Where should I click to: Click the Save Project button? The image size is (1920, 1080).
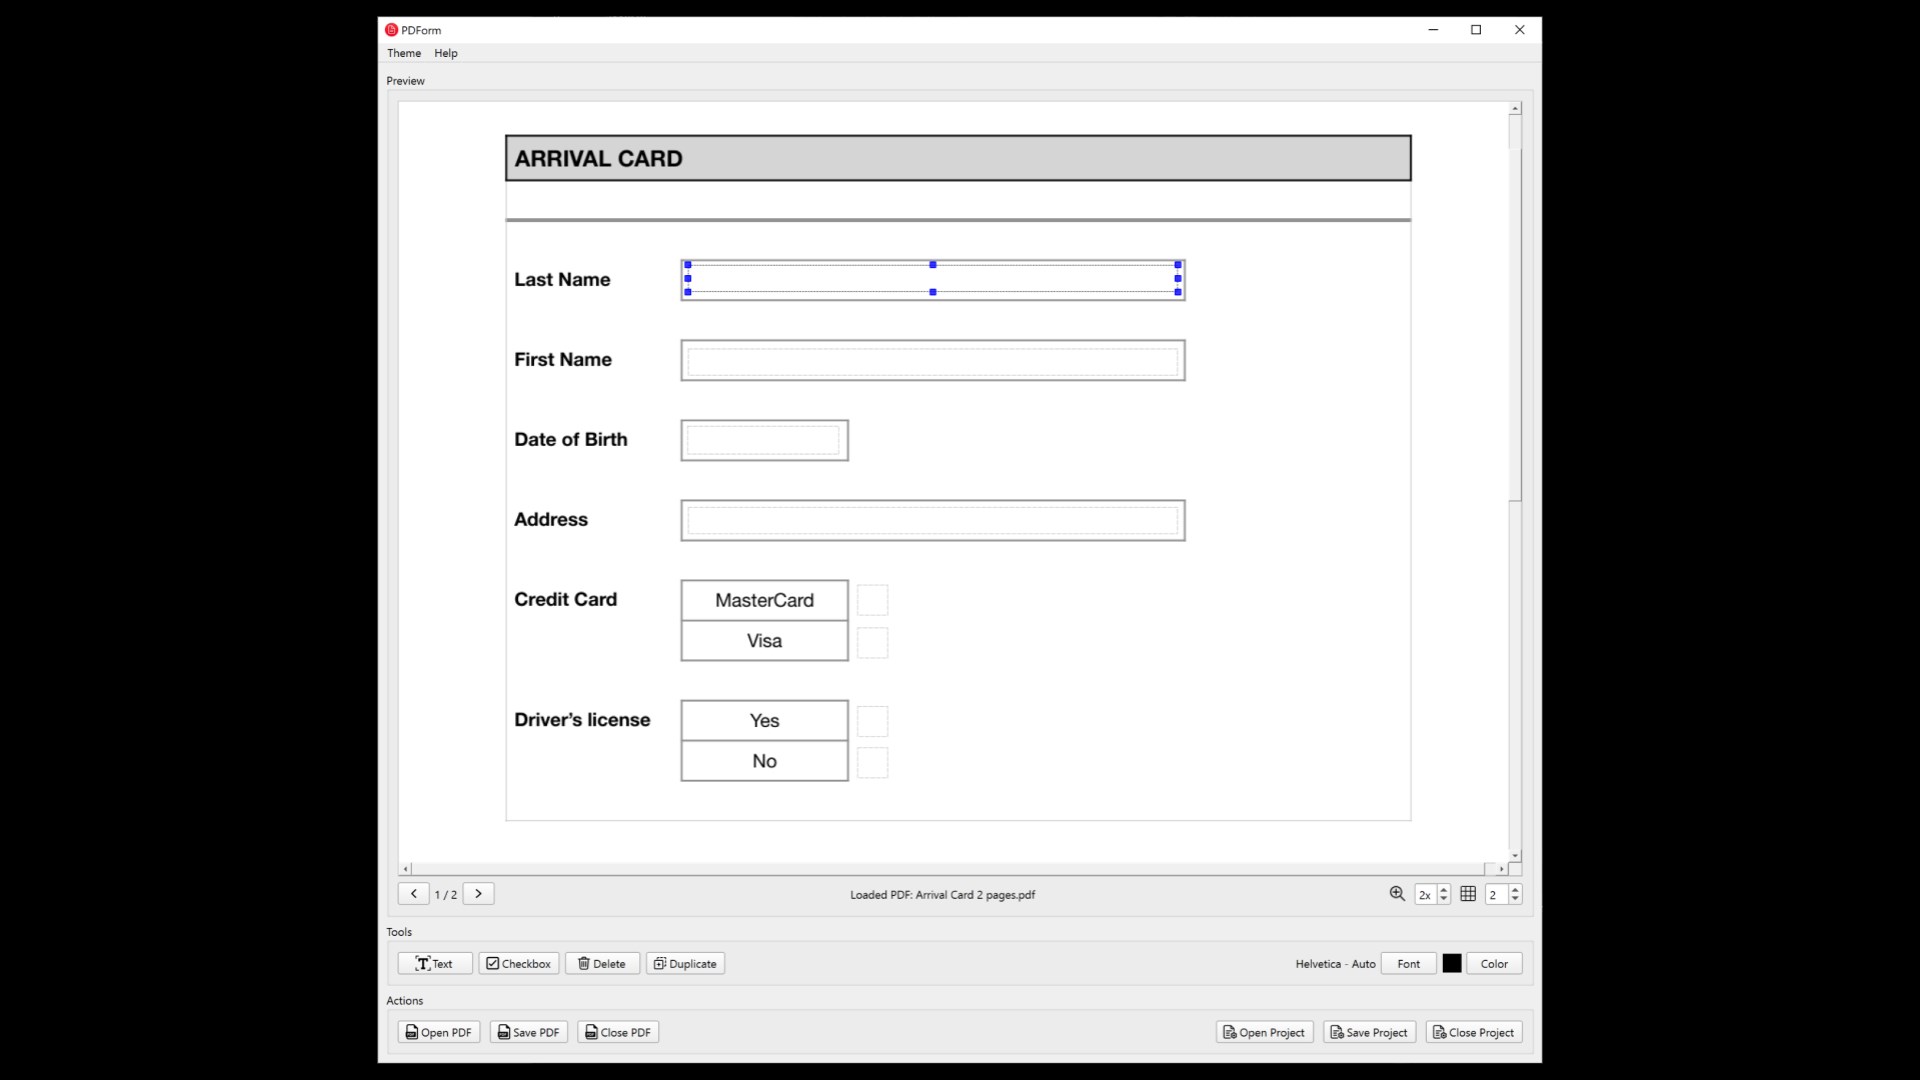1369,1032
